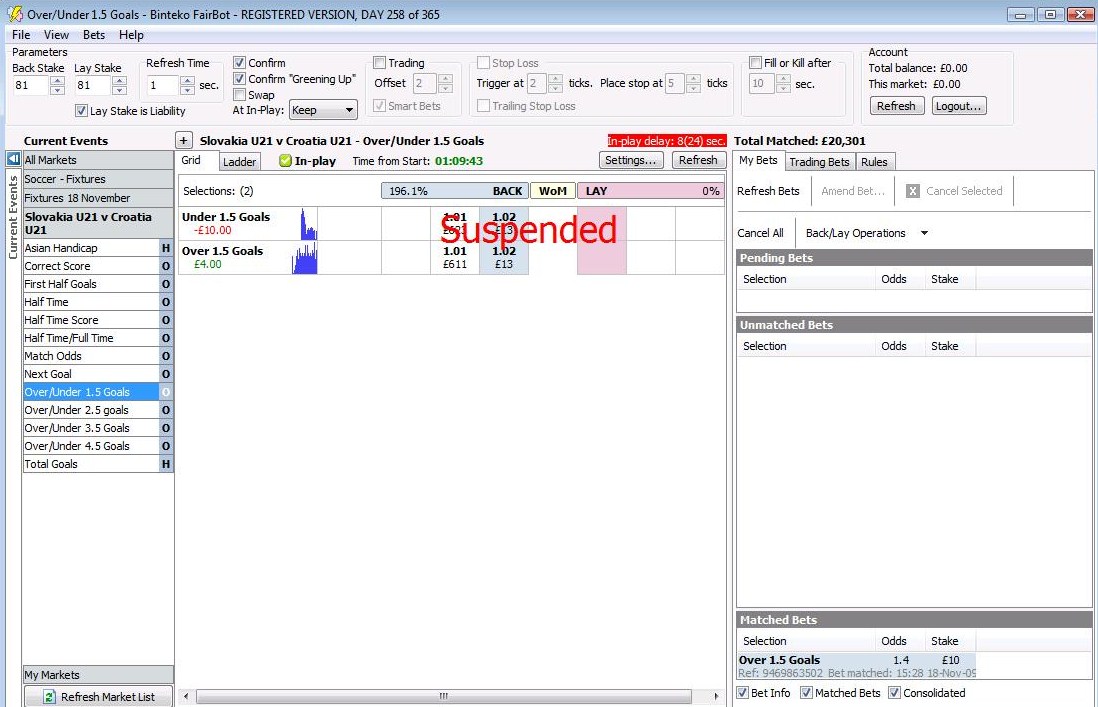
Task: Click the WoM column header
Action: coord(553,191)
